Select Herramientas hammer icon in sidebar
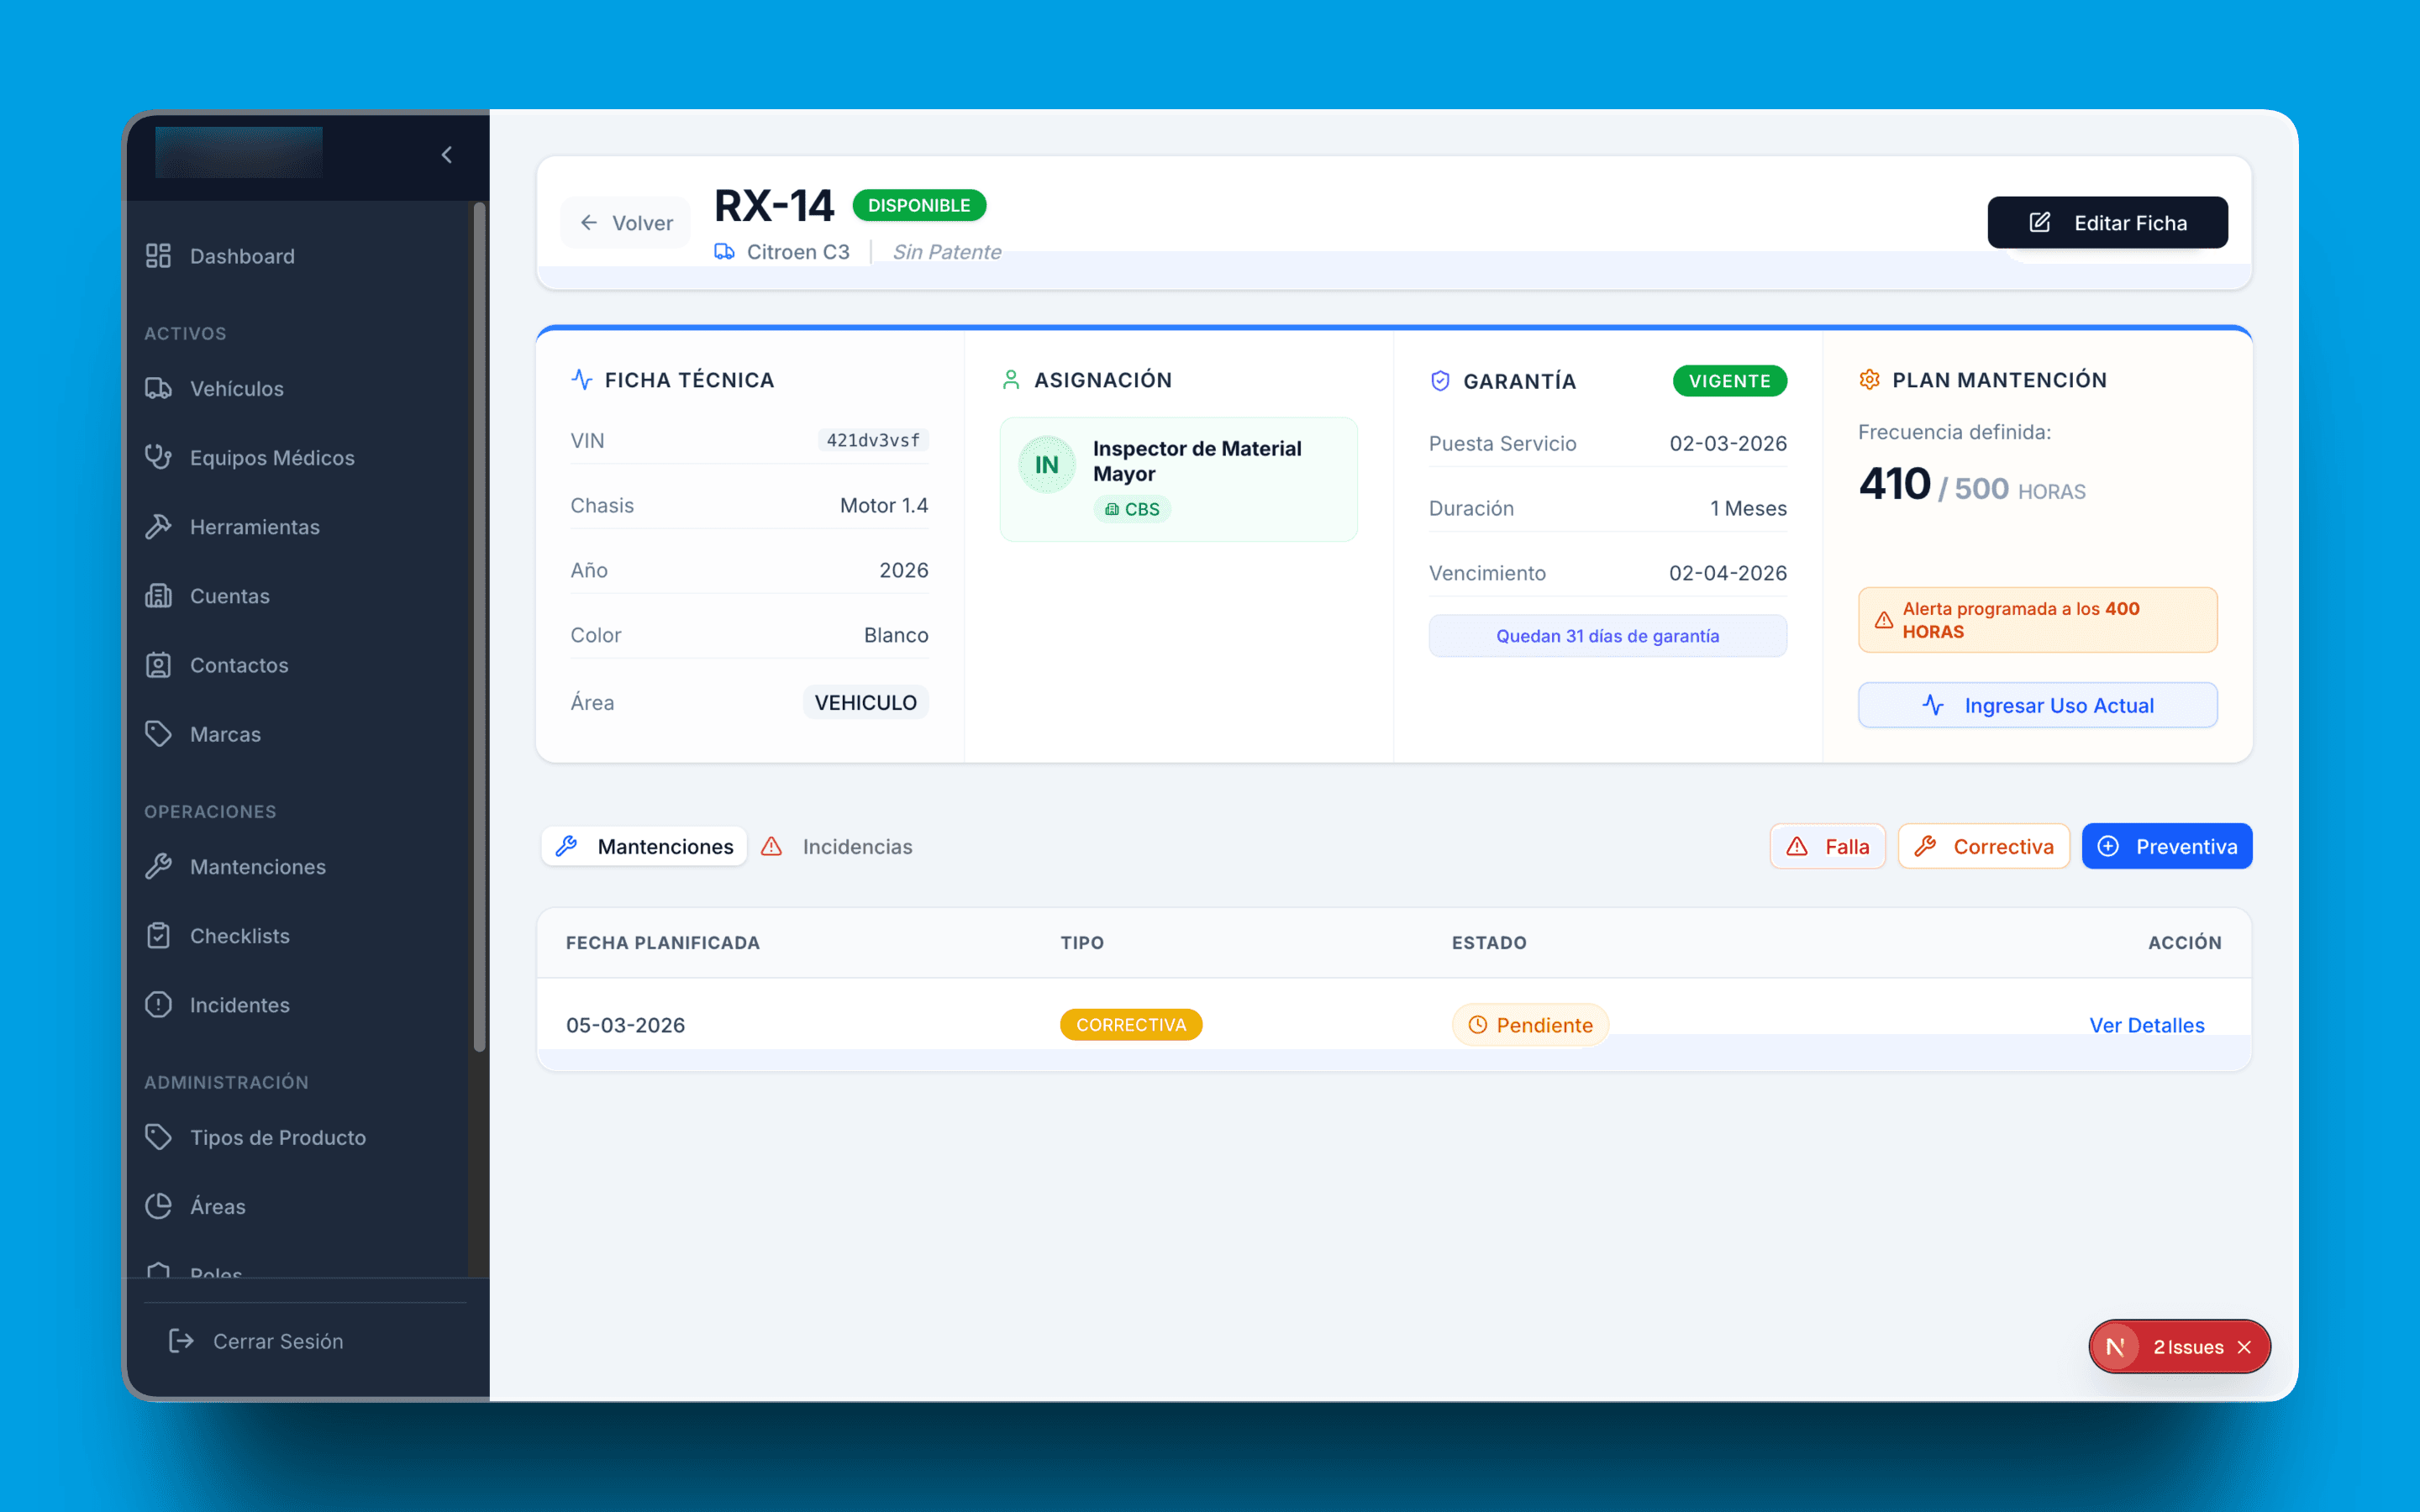Screen dimensions: 2420x1512 (x=159, y=526)
